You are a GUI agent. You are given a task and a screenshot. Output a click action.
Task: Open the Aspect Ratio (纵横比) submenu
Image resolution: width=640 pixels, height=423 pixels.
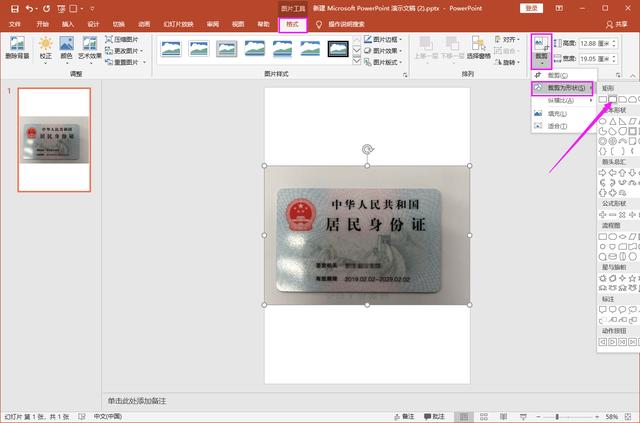pos(562,100)
